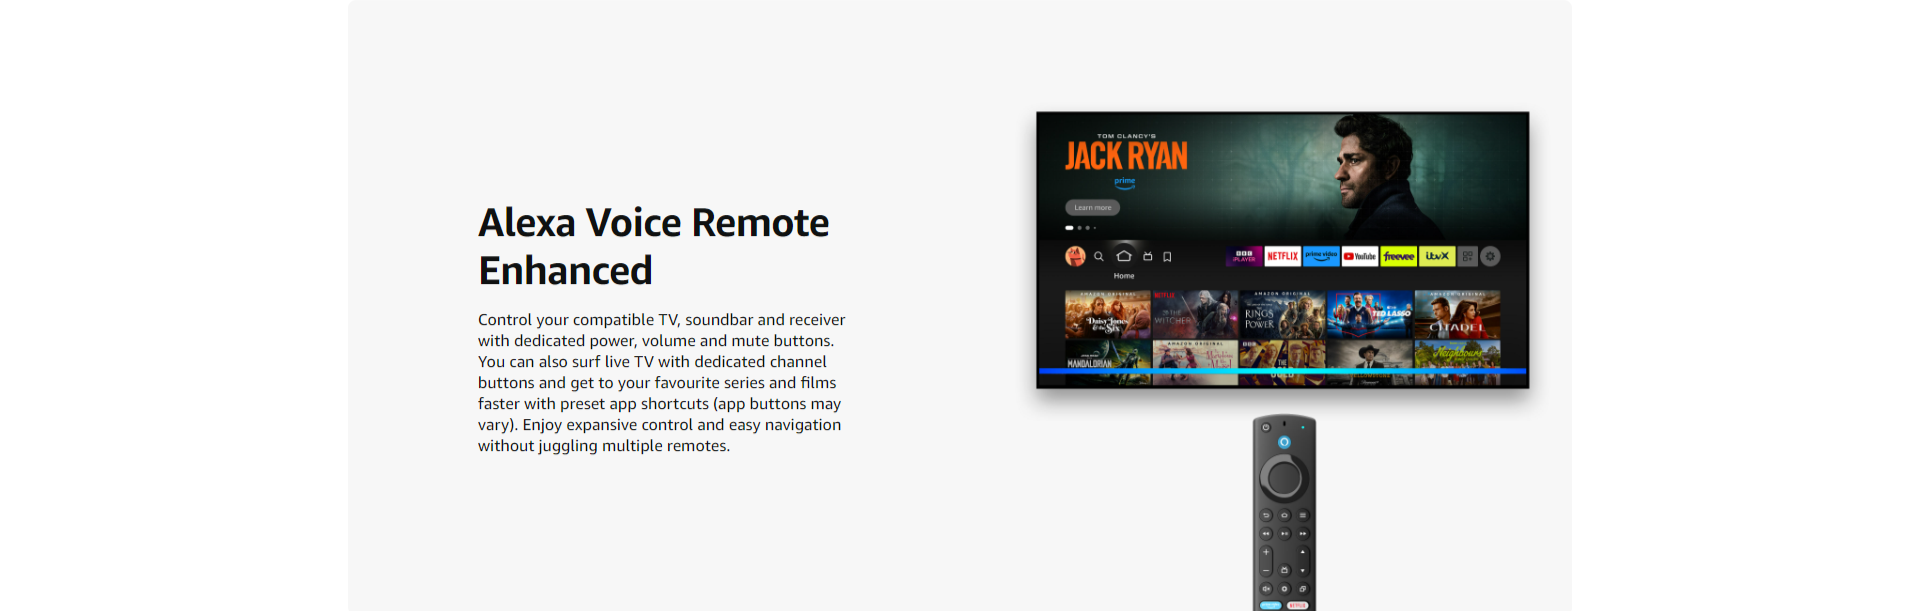Image resolution: width=1920 pixels, height=611 pixels.
Task: Open the settings gear icon on TV
Action: (1490, 257)
